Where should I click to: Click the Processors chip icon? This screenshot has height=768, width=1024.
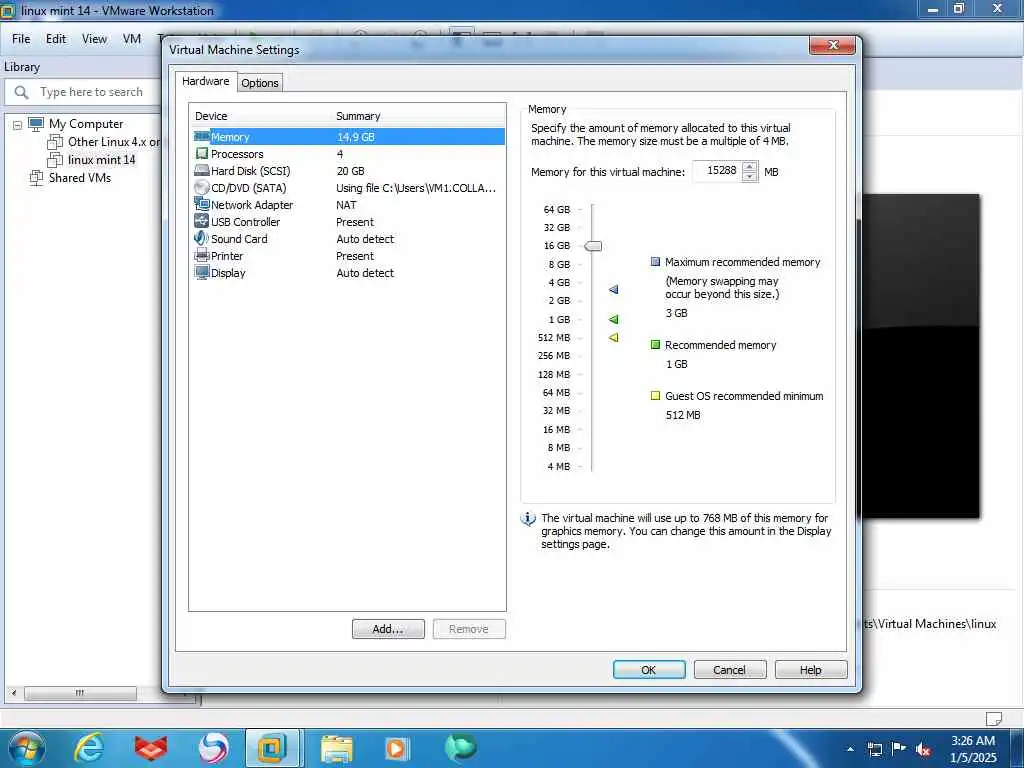click(x=202, y=153)
